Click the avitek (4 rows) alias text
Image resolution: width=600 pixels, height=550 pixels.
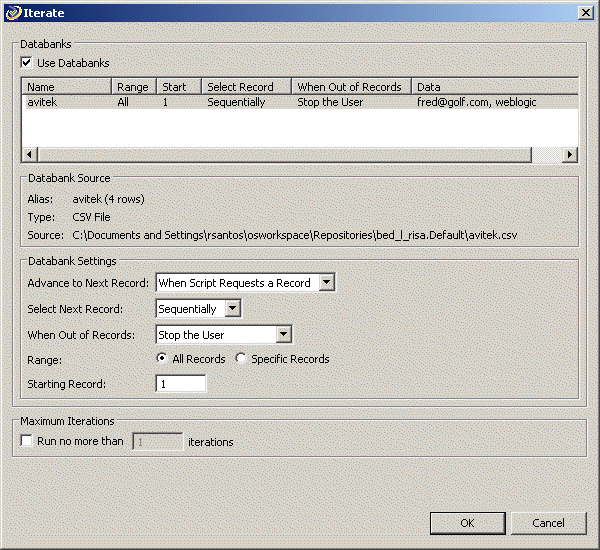[109, 199]
